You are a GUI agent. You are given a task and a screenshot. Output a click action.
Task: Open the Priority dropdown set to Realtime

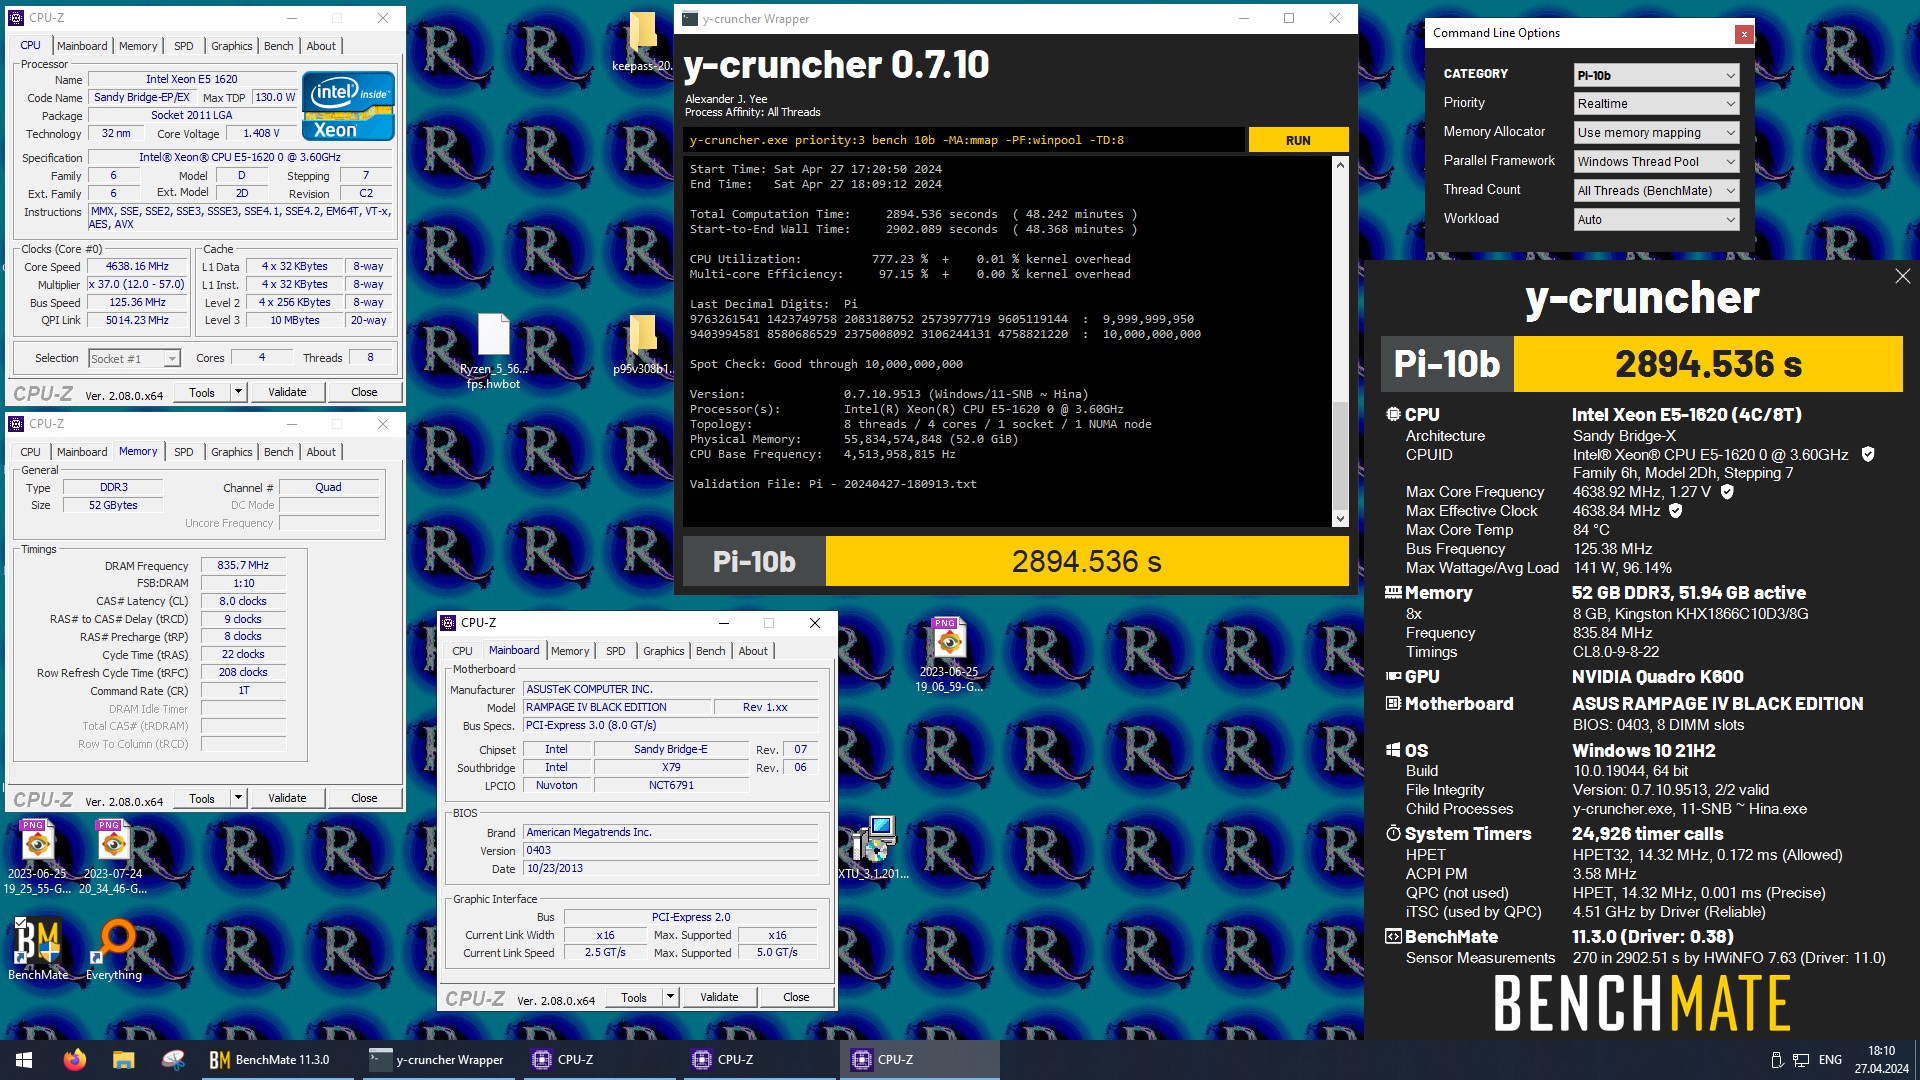(1656, 104)
